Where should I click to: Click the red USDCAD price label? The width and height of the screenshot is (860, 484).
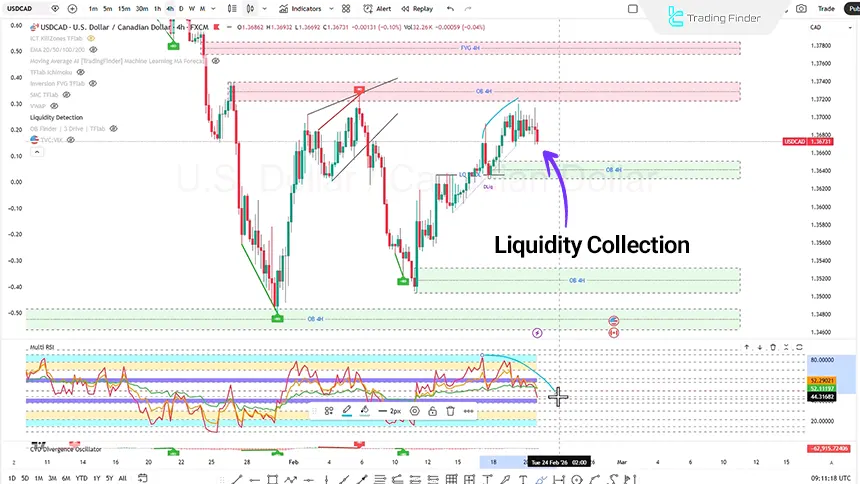(808, 142)
